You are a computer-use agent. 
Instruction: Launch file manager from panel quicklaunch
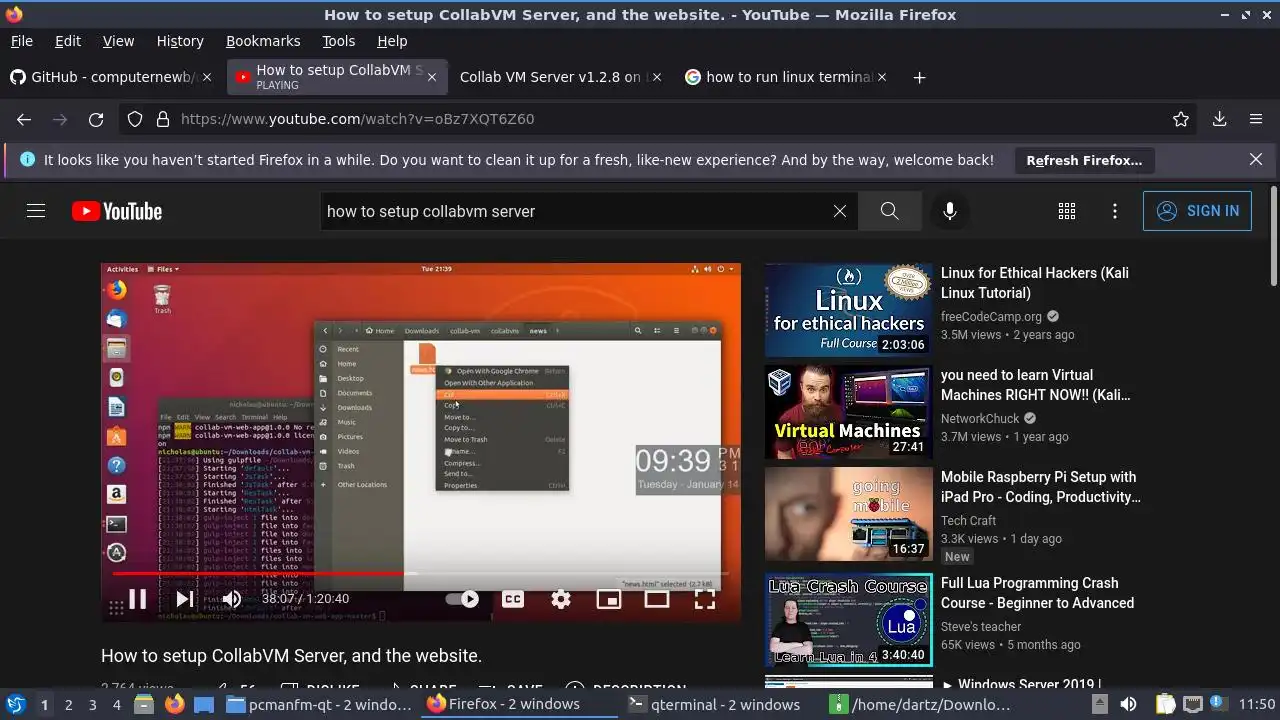pyautogui.click(x=144, y=704)
